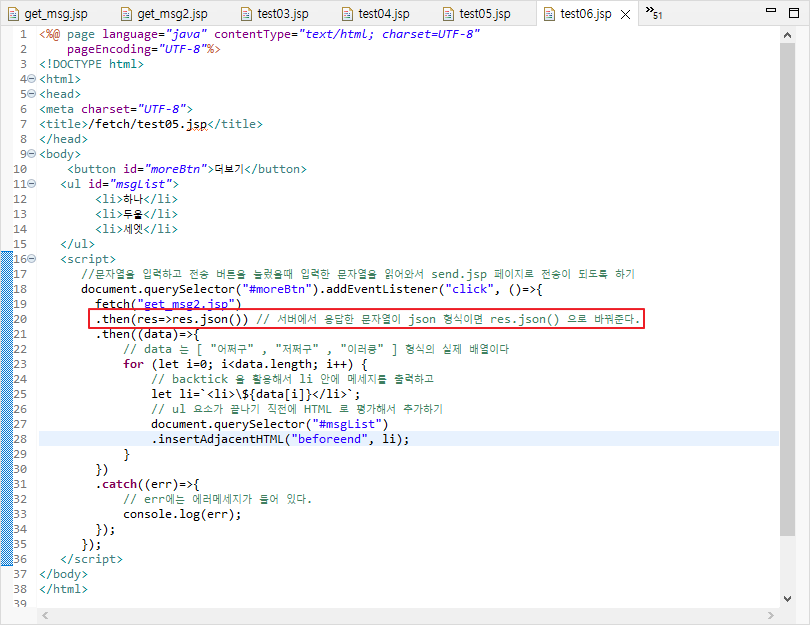
Task: Click the pageEncoding attribute on line 2
Action: click(x=109, y=49)
